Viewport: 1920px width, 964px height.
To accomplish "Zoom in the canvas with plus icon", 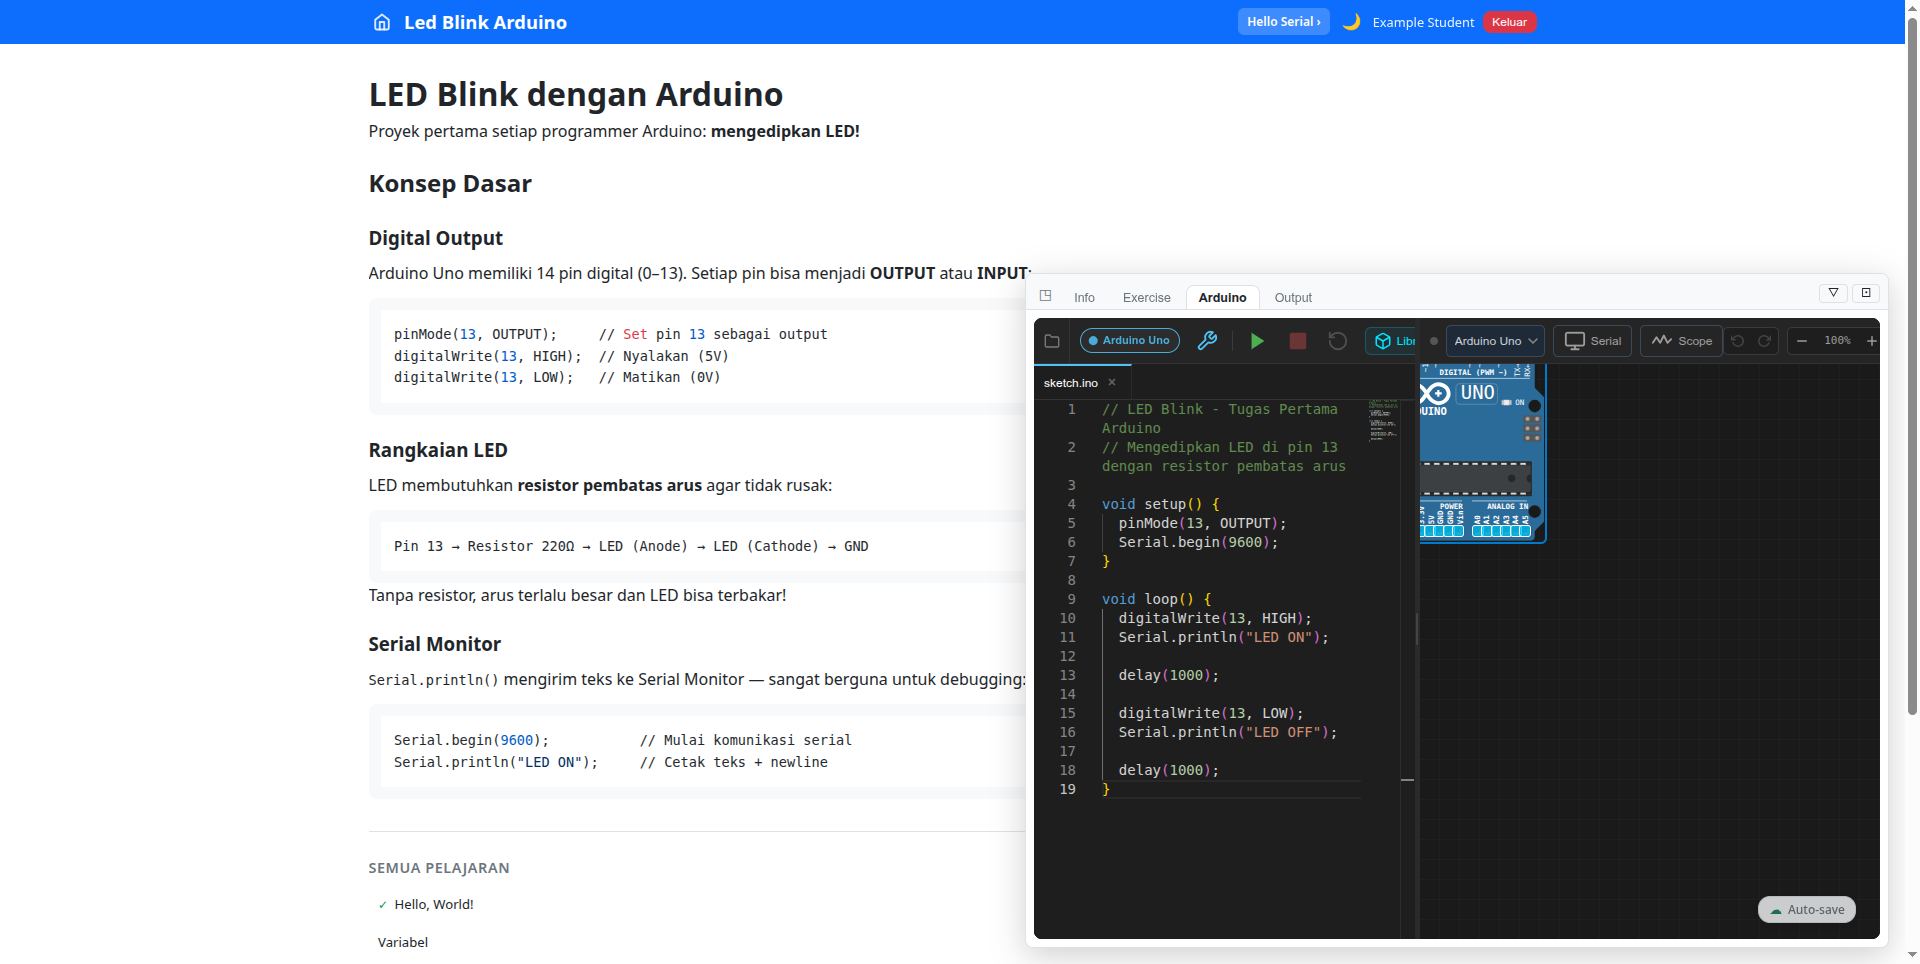I will pos(1871,341).
